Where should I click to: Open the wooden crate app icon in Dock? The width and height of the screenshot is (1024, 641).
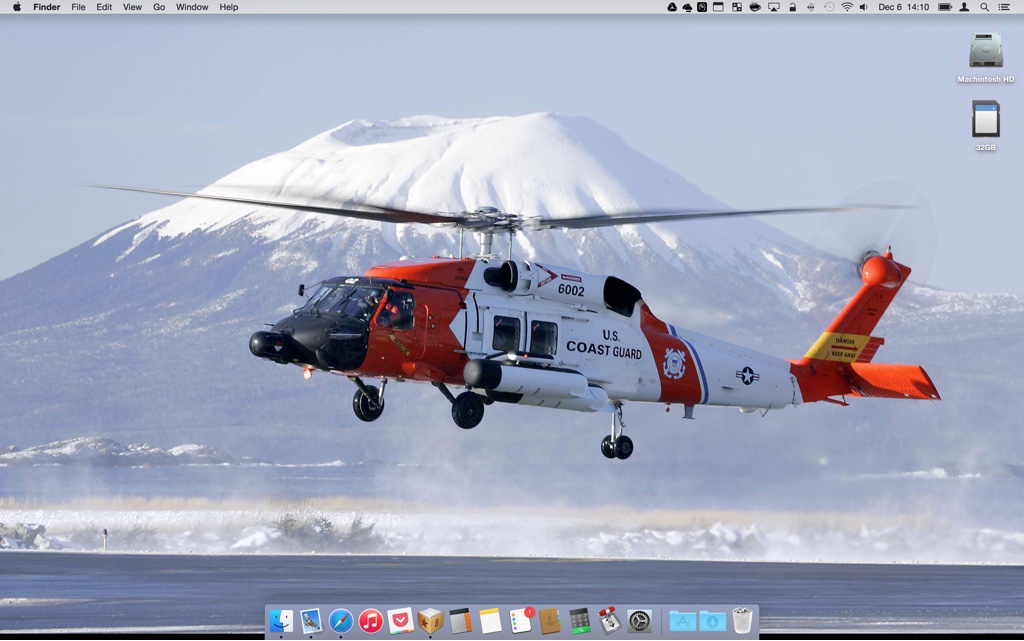[430, 621]
